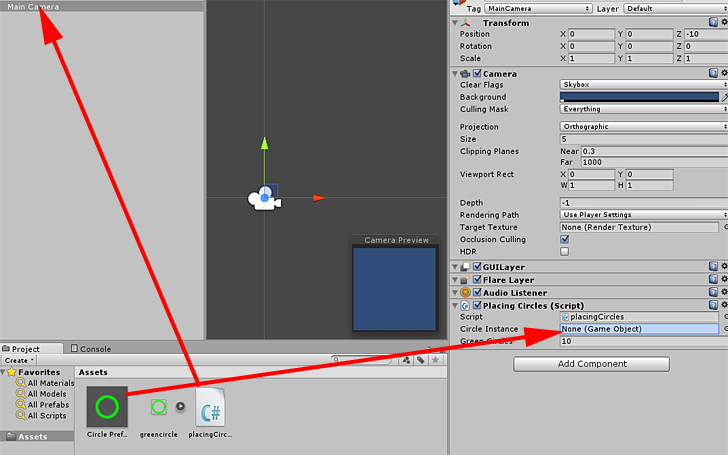Collapse the Transform component foldout
The image size is (728, 455).
pos(456,22)
